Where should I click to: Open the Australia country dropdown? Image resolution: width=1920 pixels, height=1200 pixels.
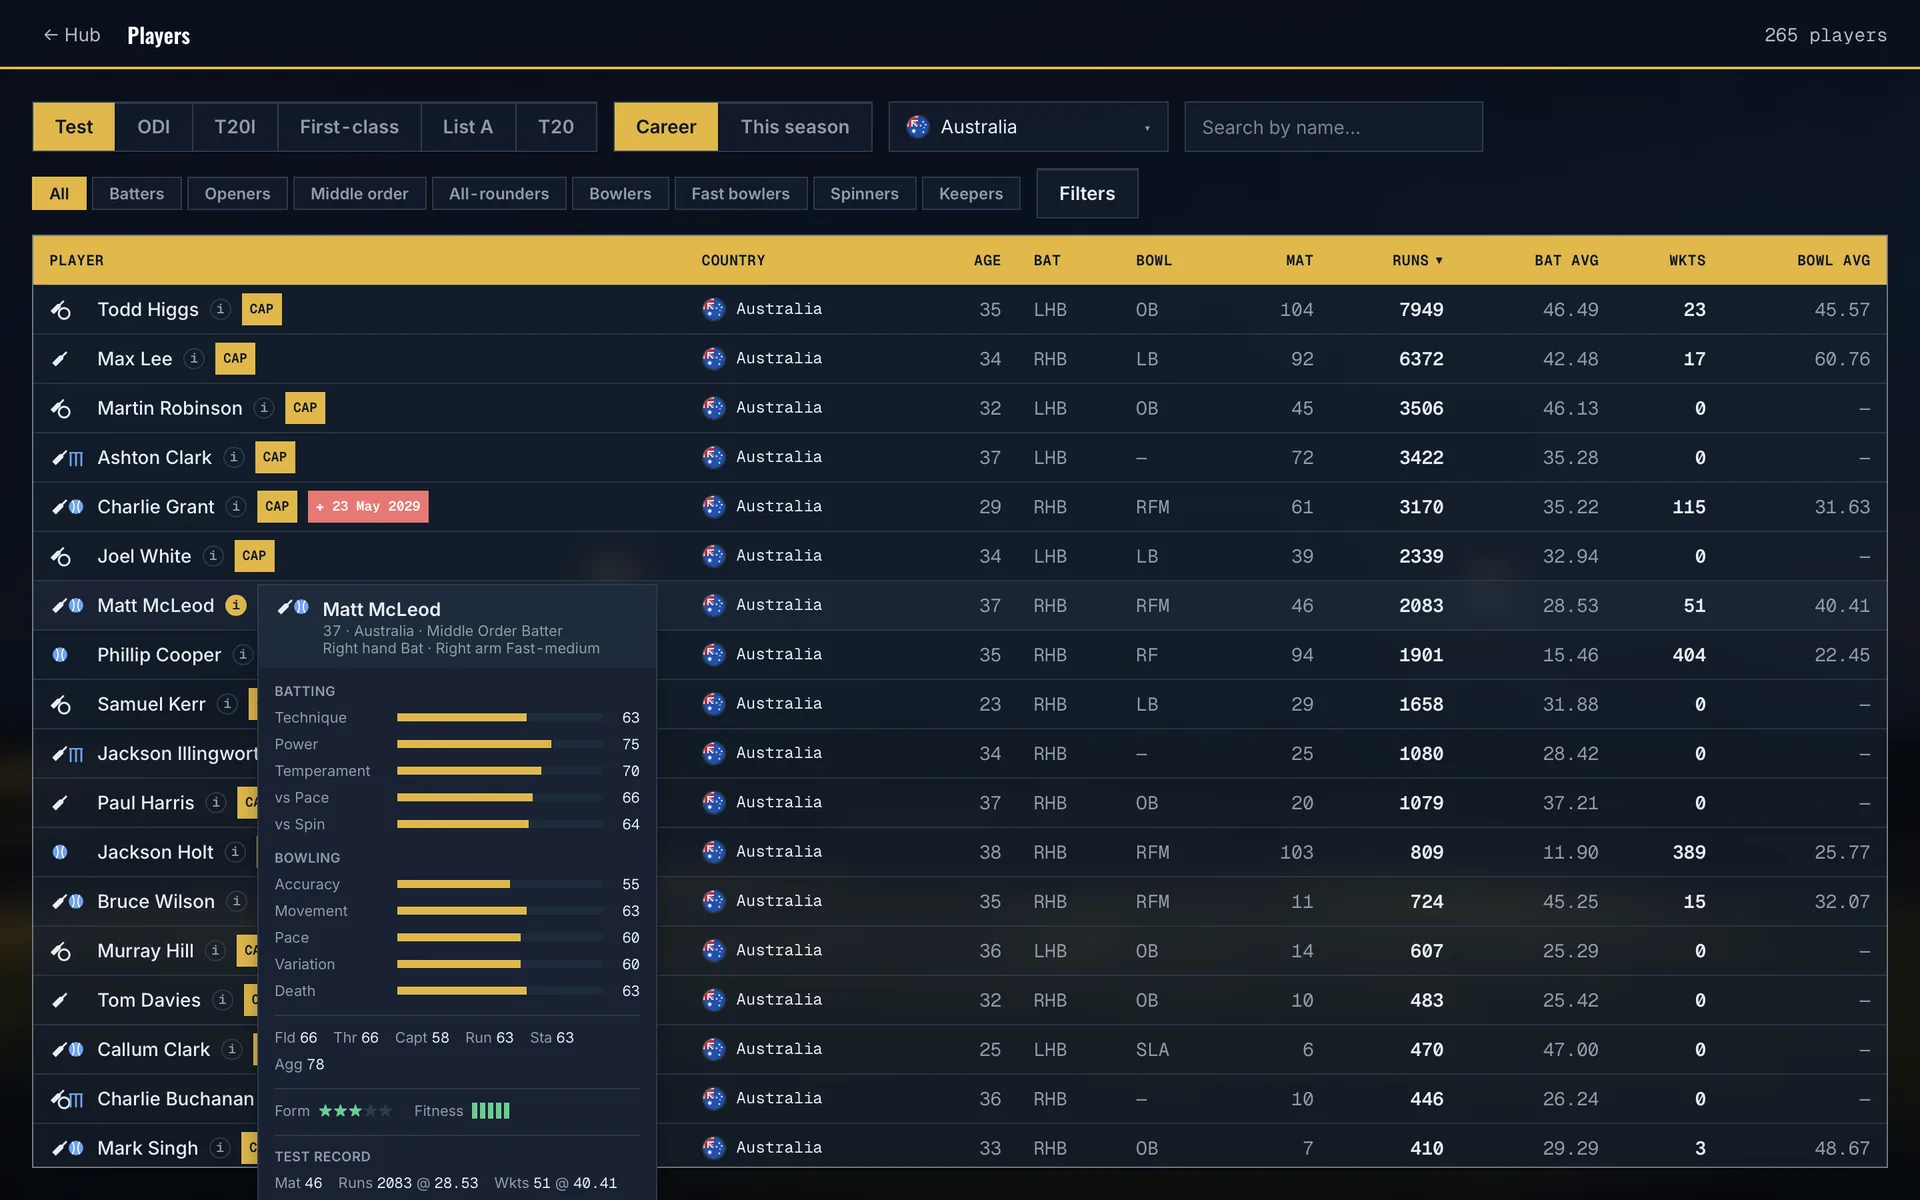point(1028,127)
